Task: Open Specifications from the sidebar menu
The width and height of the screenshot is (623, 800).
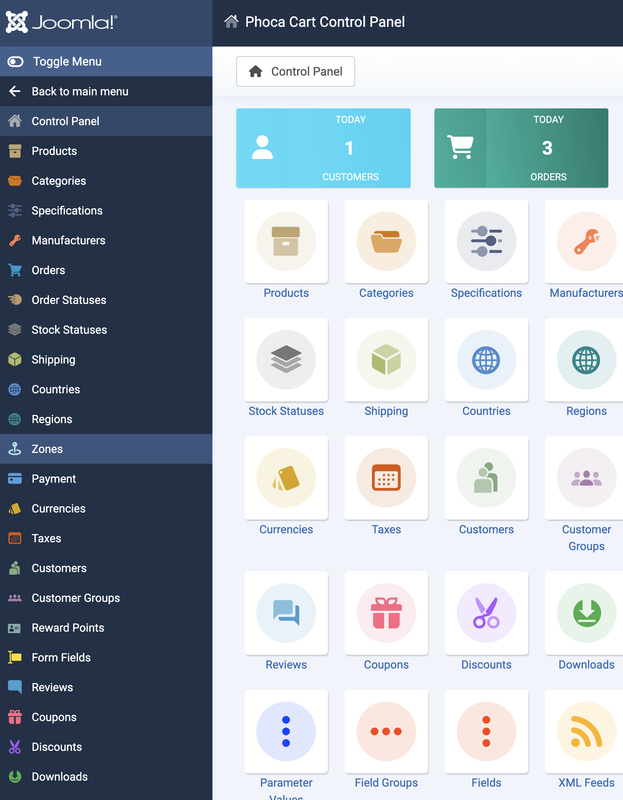Action: coord(106,210)
